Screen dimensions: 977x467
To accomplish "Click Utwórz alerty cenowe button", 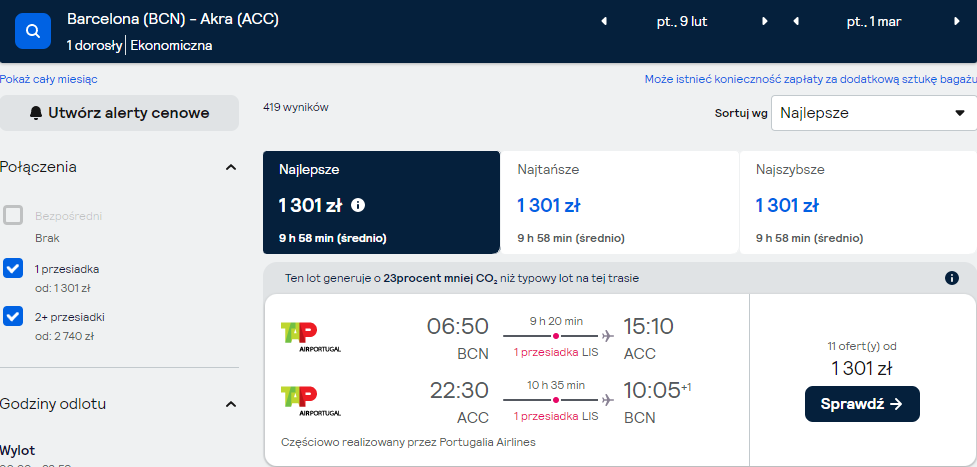I will pyautogui.click(x=119, y=113).
